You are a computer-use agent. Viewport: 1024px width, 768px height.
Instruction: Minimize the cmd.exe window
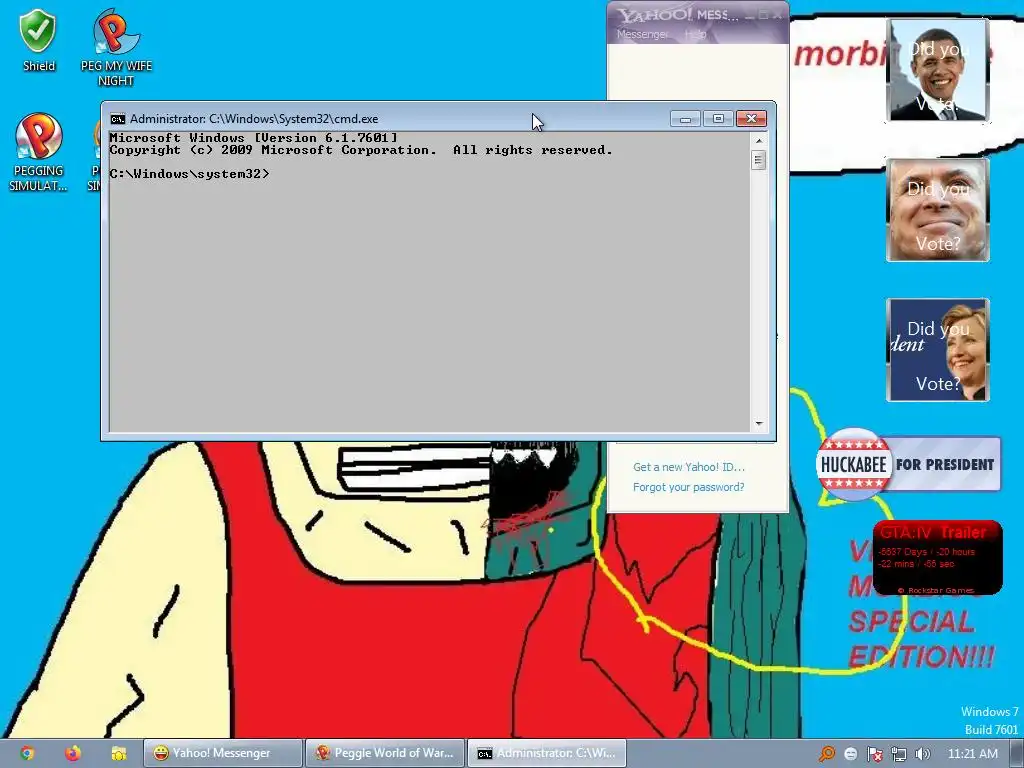(x=685, y=118)
